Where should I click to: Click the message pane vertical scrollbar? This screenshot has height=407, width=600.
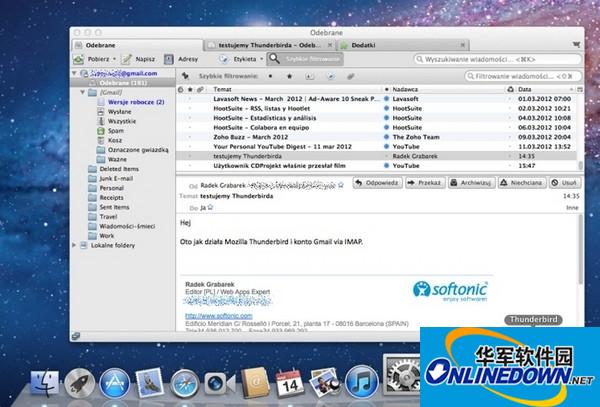580,249
